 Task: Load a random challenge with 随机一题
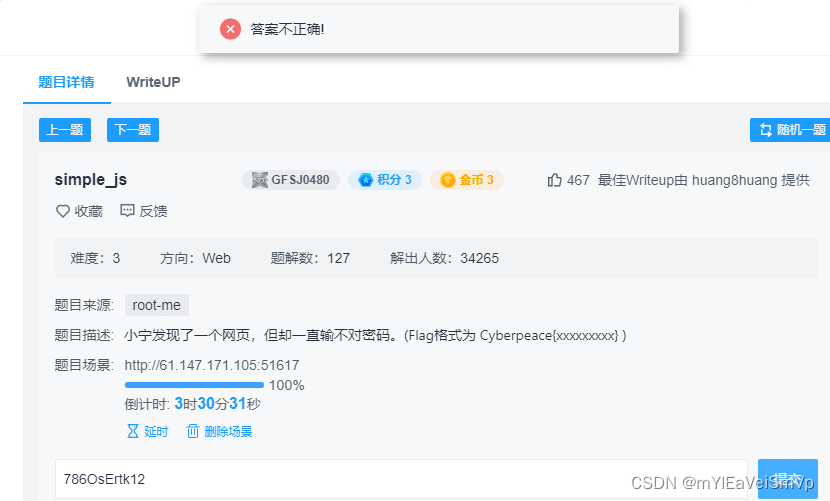(790, 130)
